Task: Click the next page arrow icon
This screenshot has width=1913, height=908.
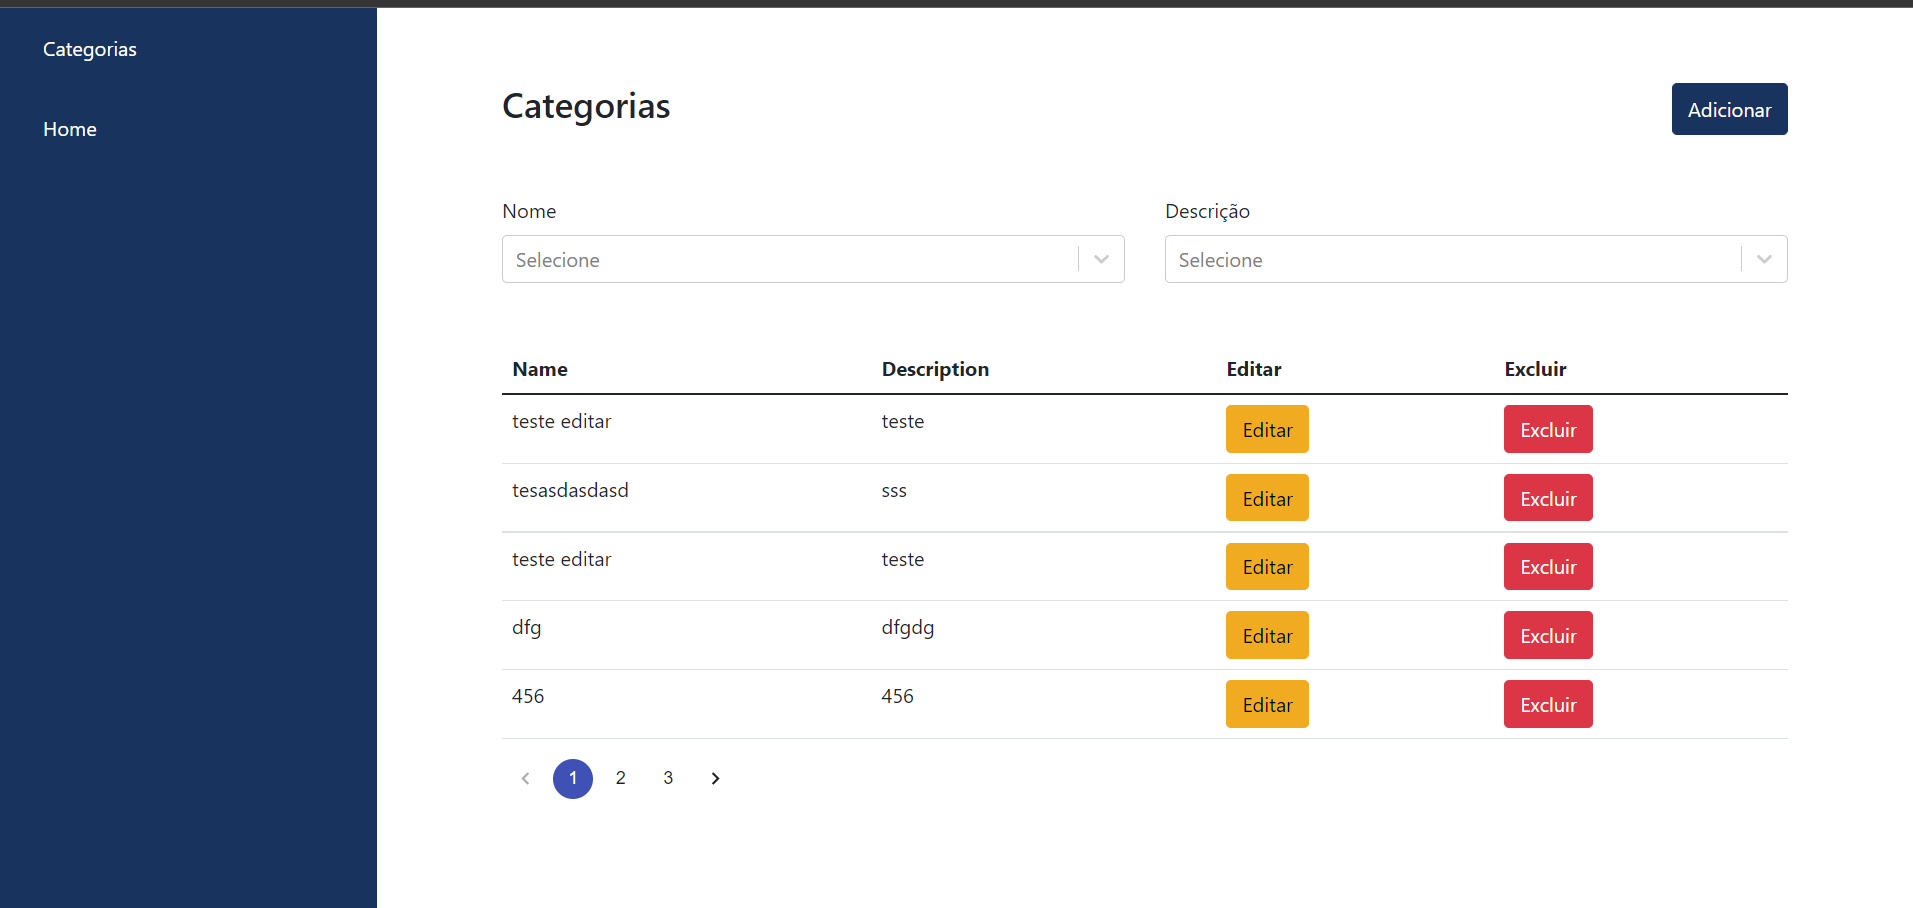Action: [x=715, y=778]
